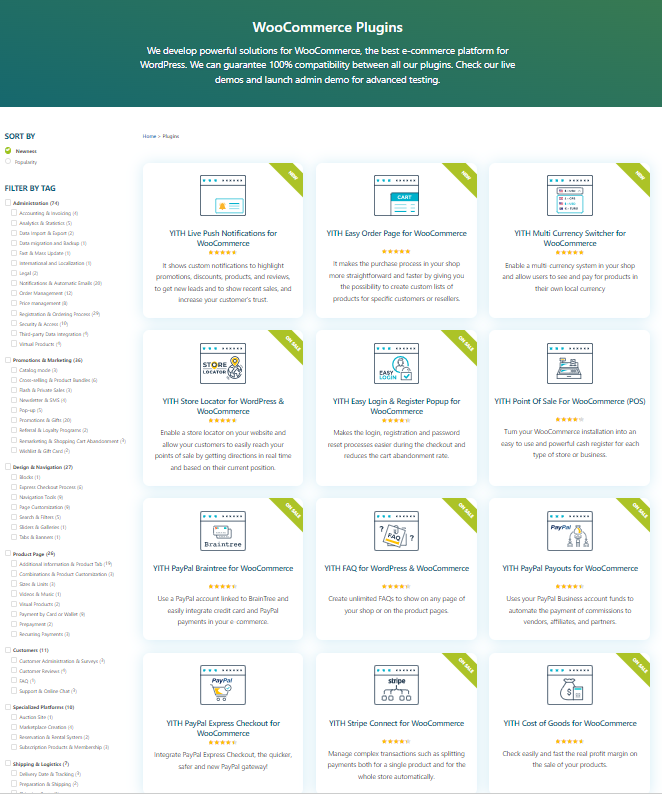Check Promotions & Marketing tag checkbox
The image size is (662, 806).
[x=8, y=360]
